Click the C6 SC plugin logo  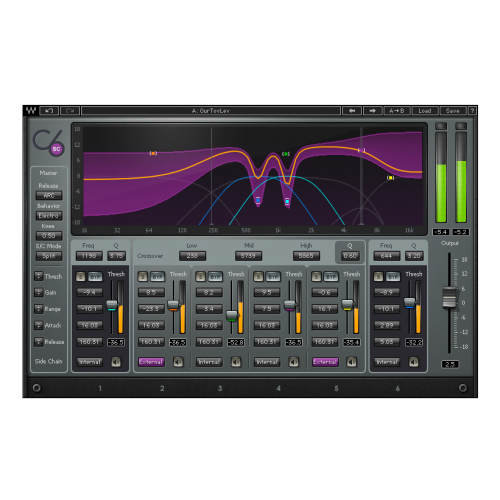[49, 143]
